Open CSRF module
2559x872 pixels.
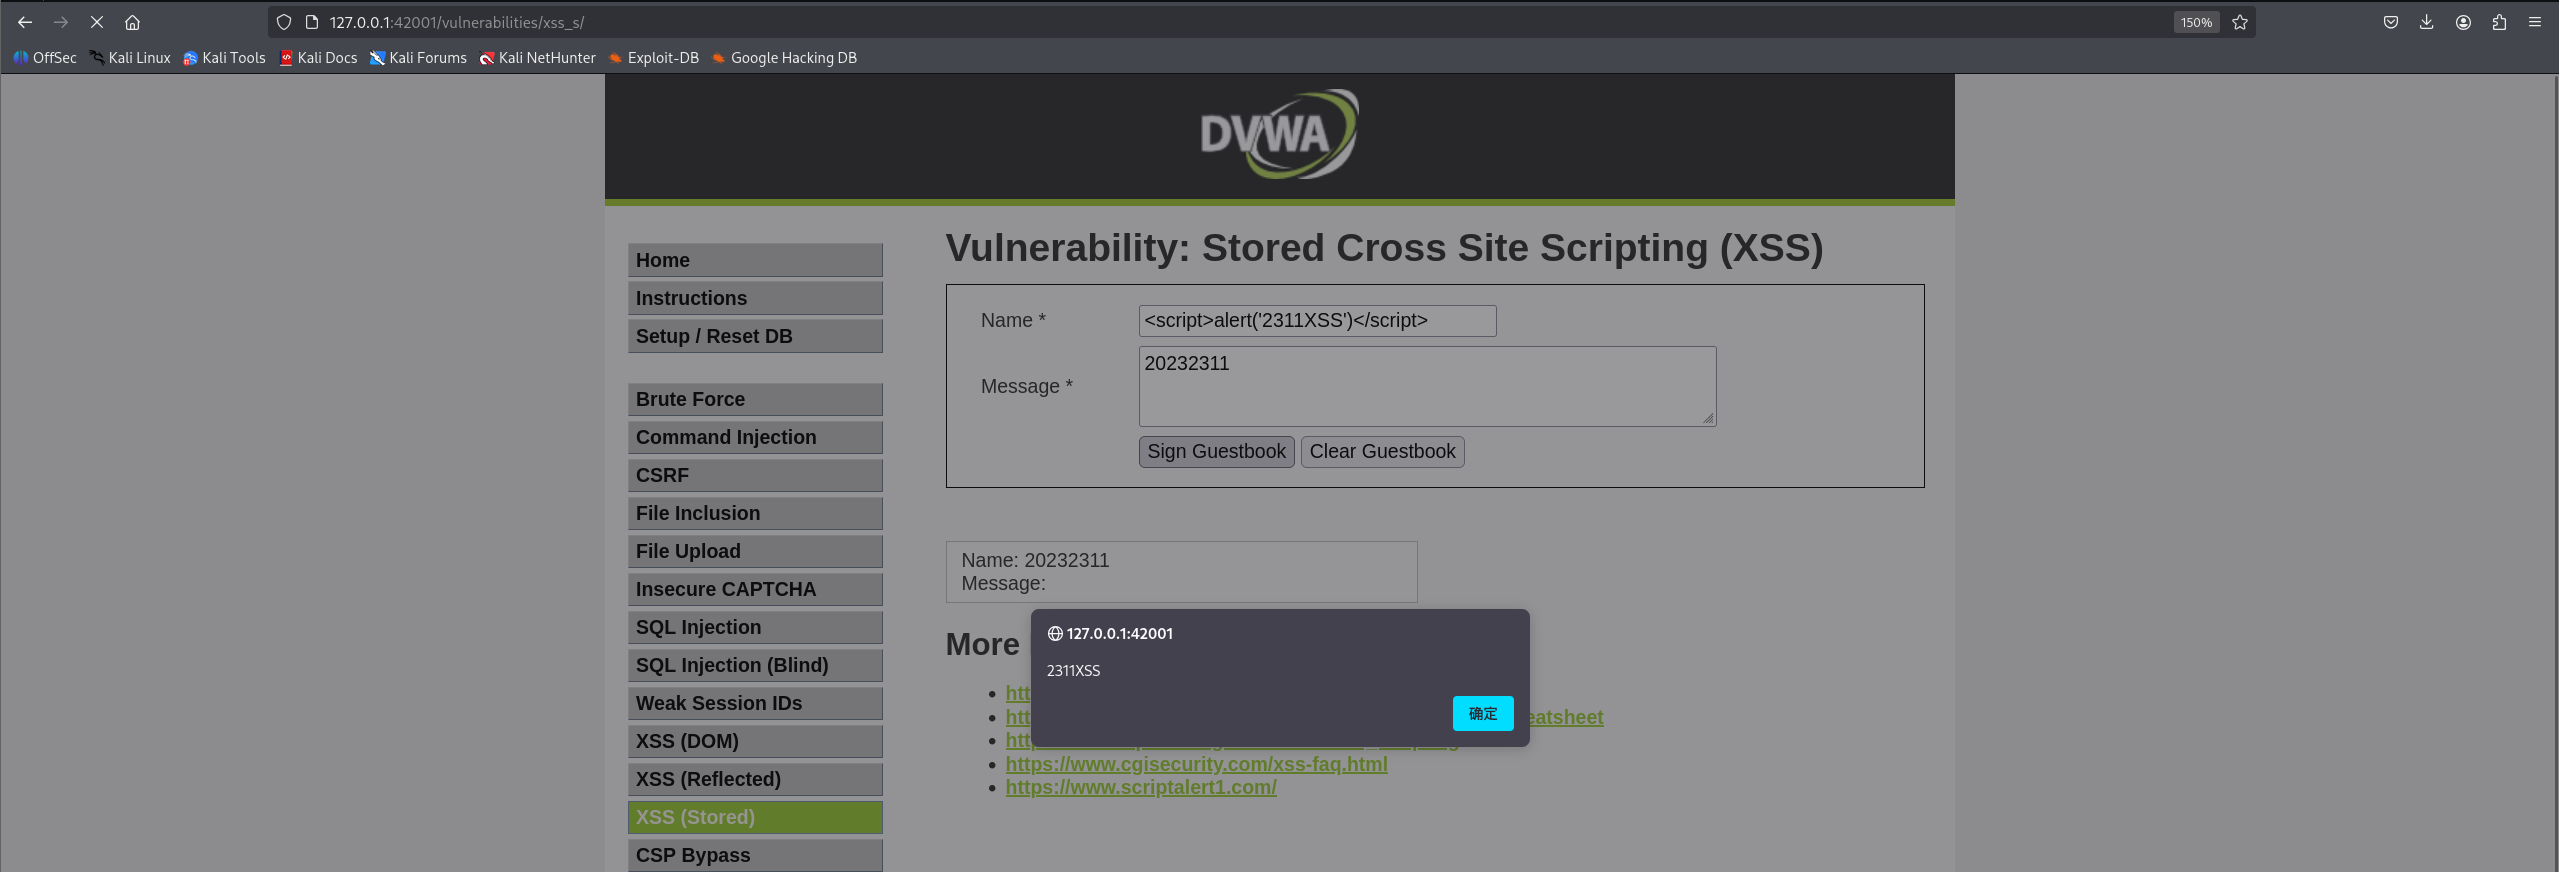tap(755, 475)
